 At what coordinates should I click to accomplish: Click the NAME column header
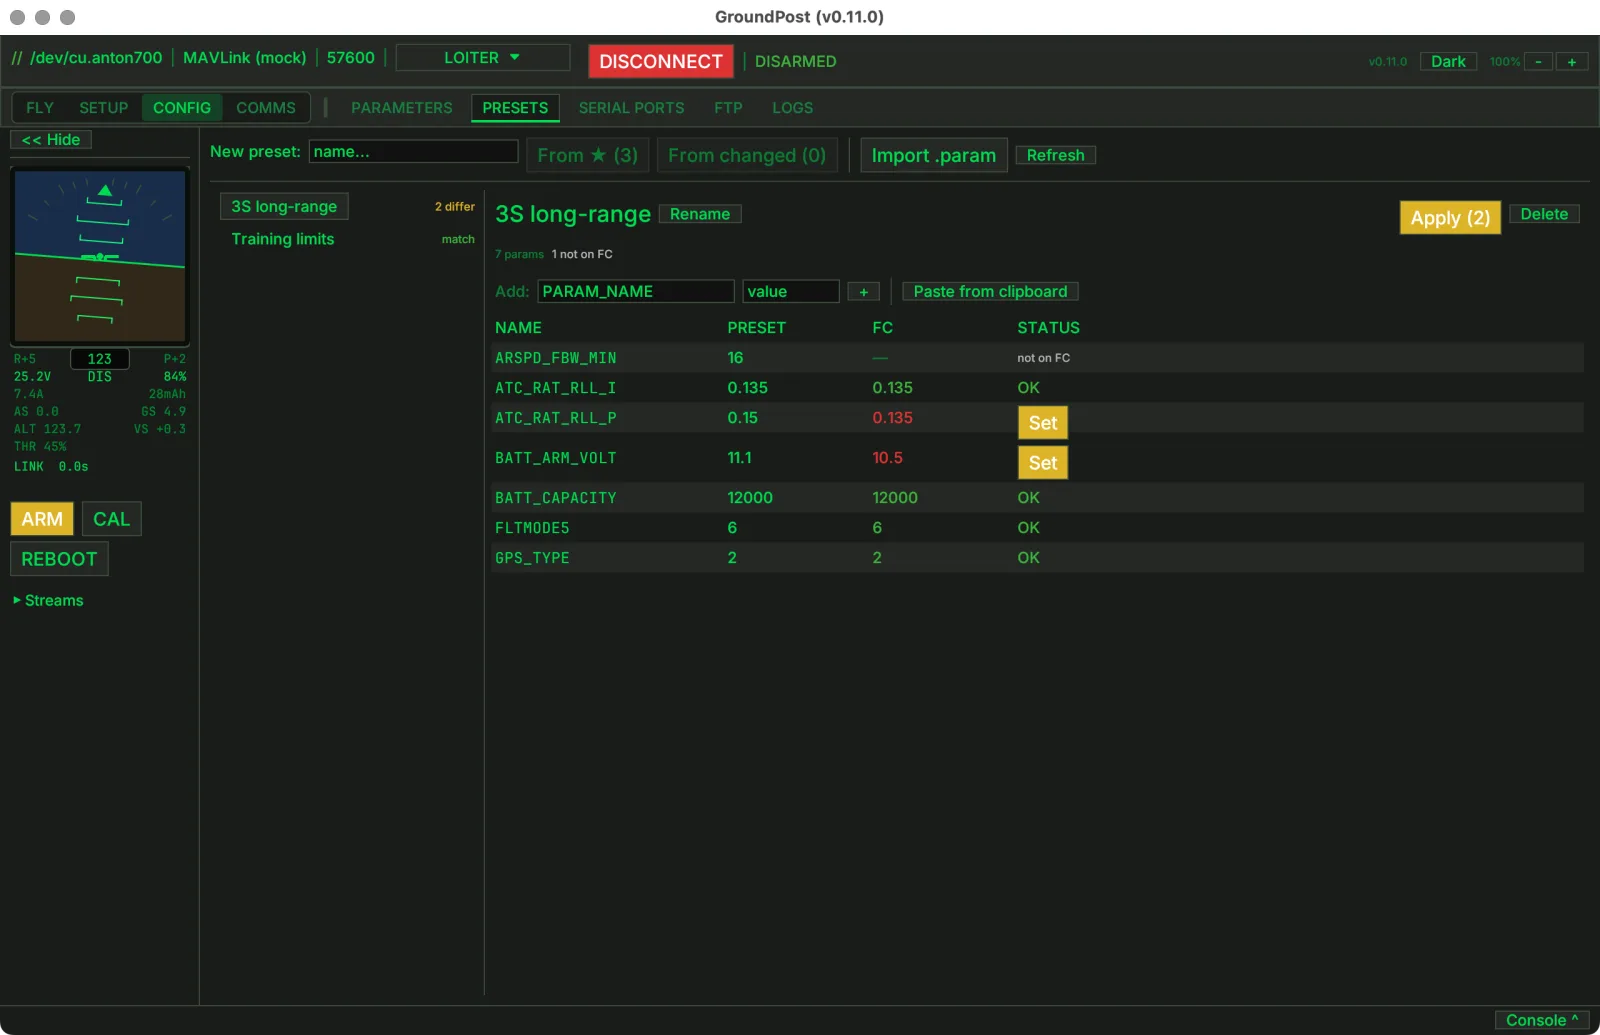[518, 328]
